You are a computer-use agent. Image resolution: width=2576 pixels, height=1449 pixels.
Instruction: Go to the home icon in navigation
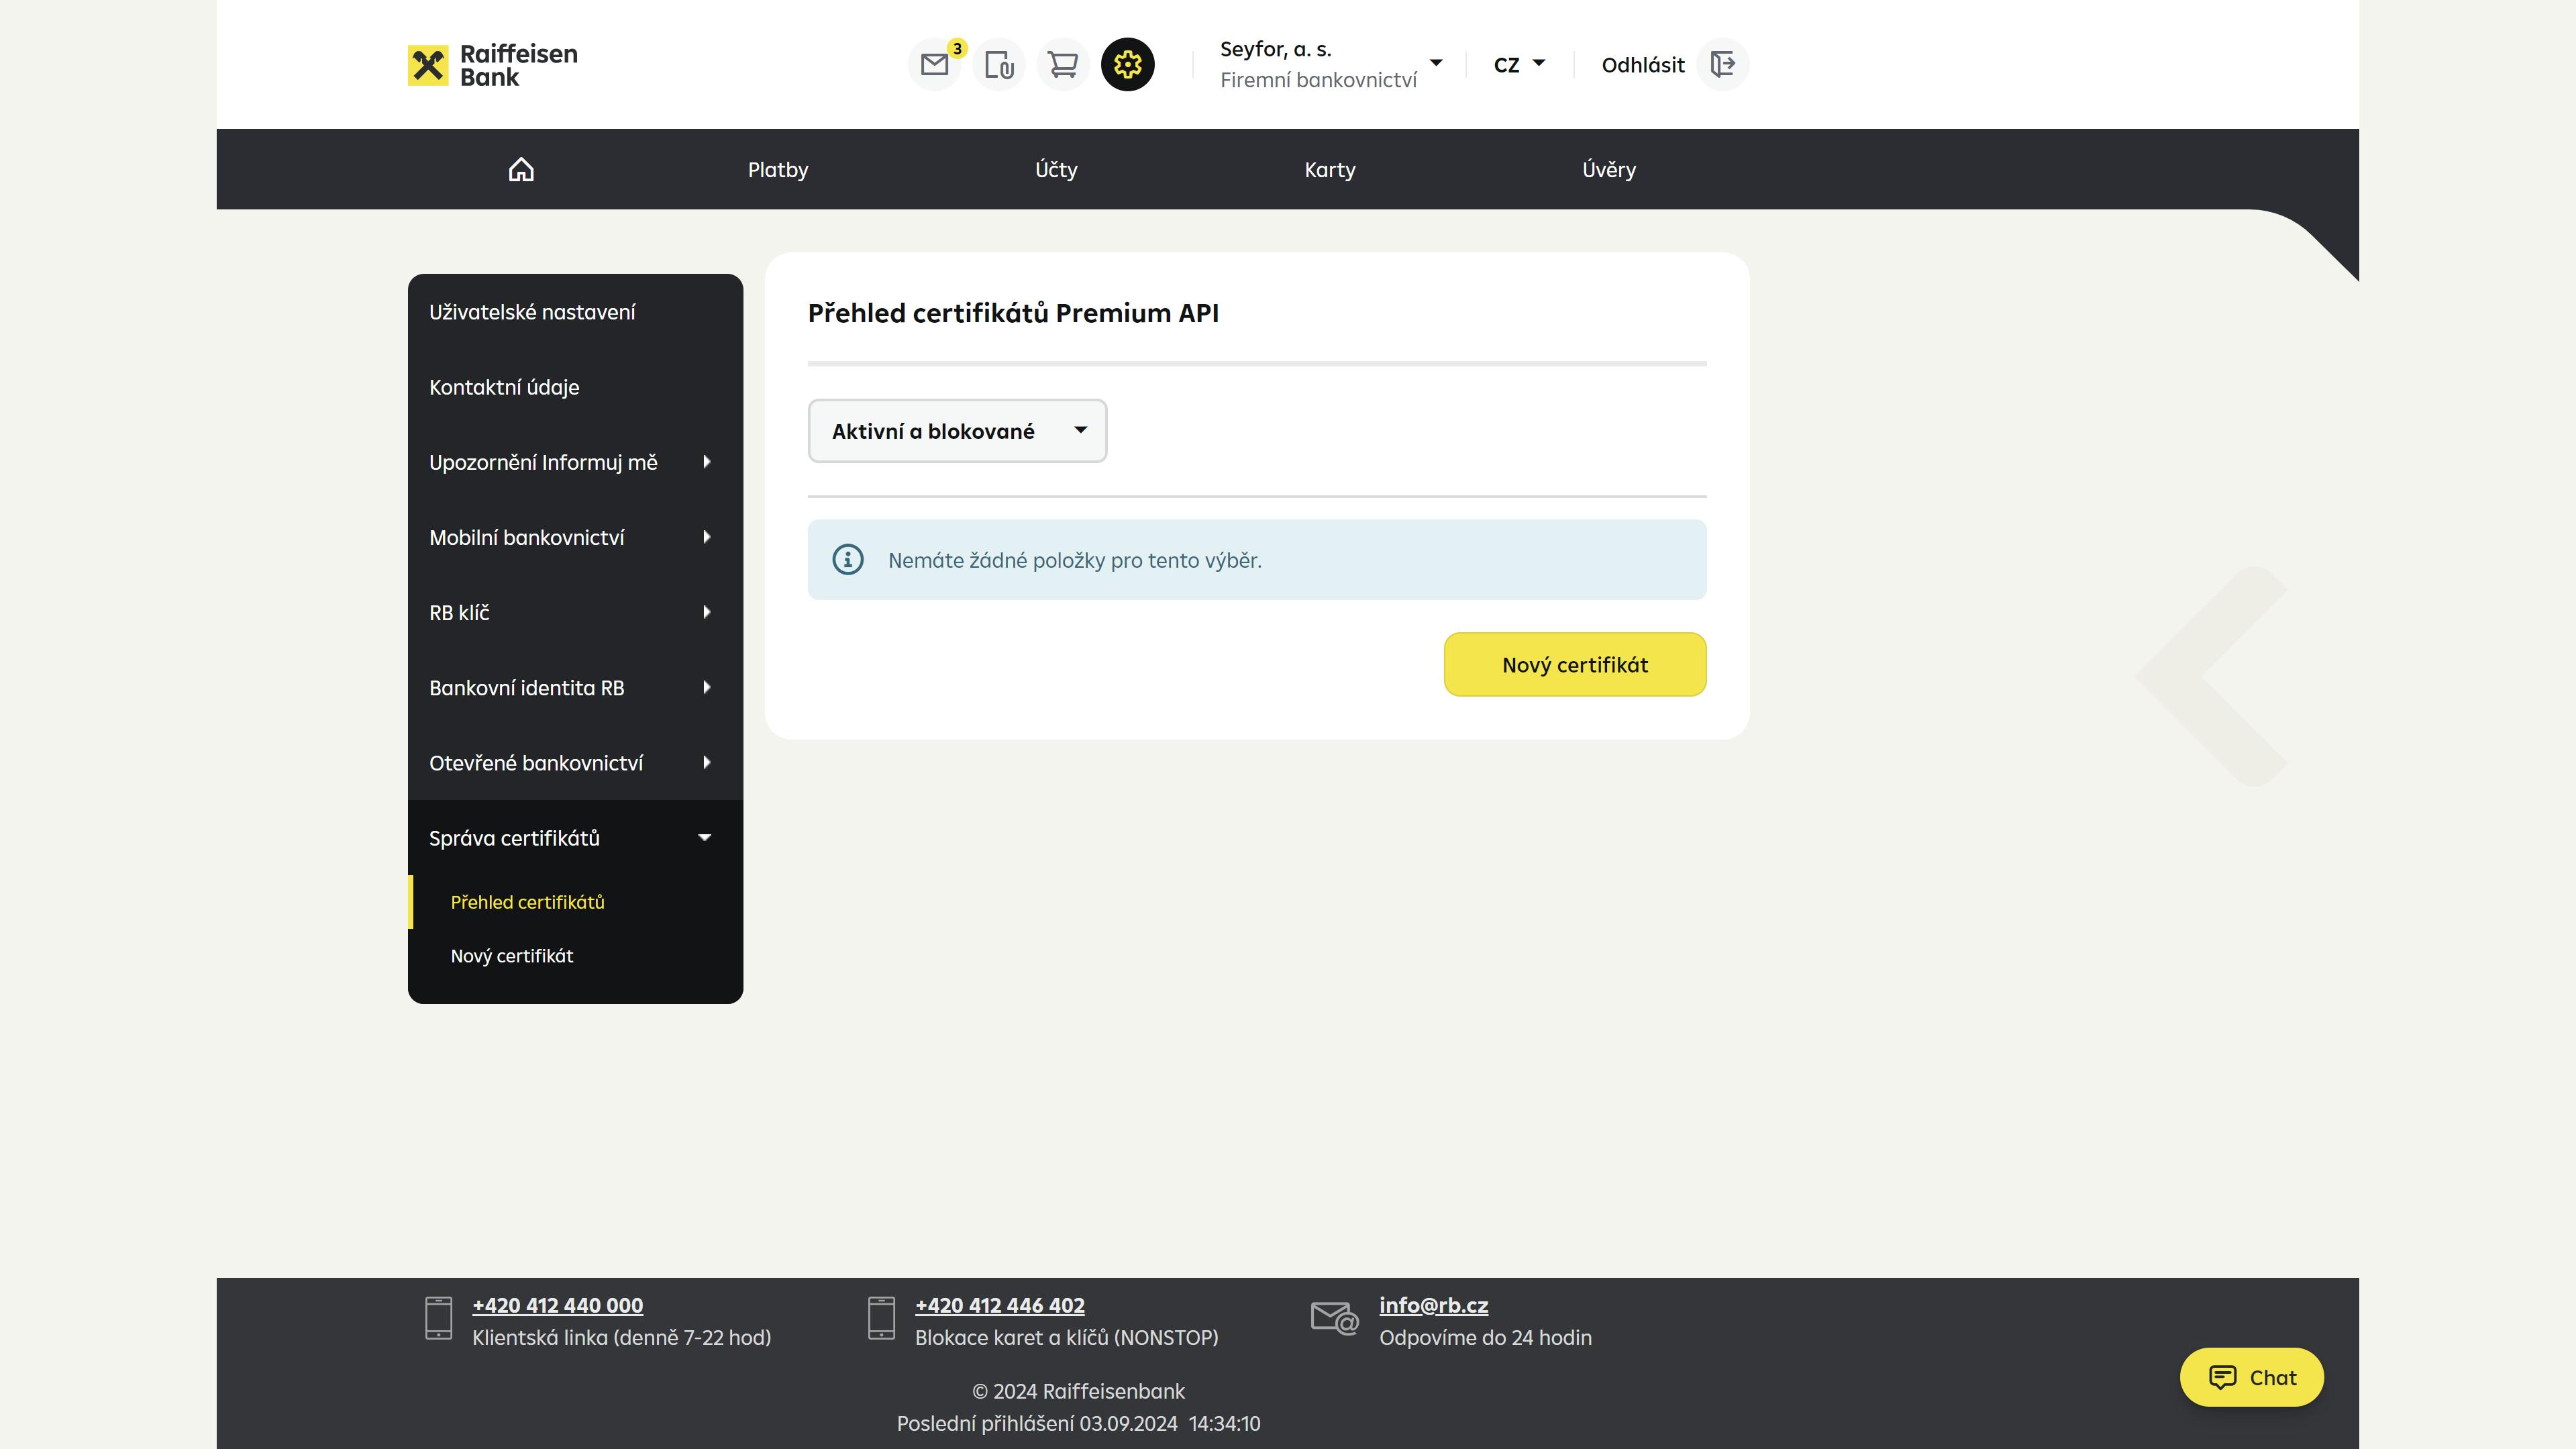(521, 169)
